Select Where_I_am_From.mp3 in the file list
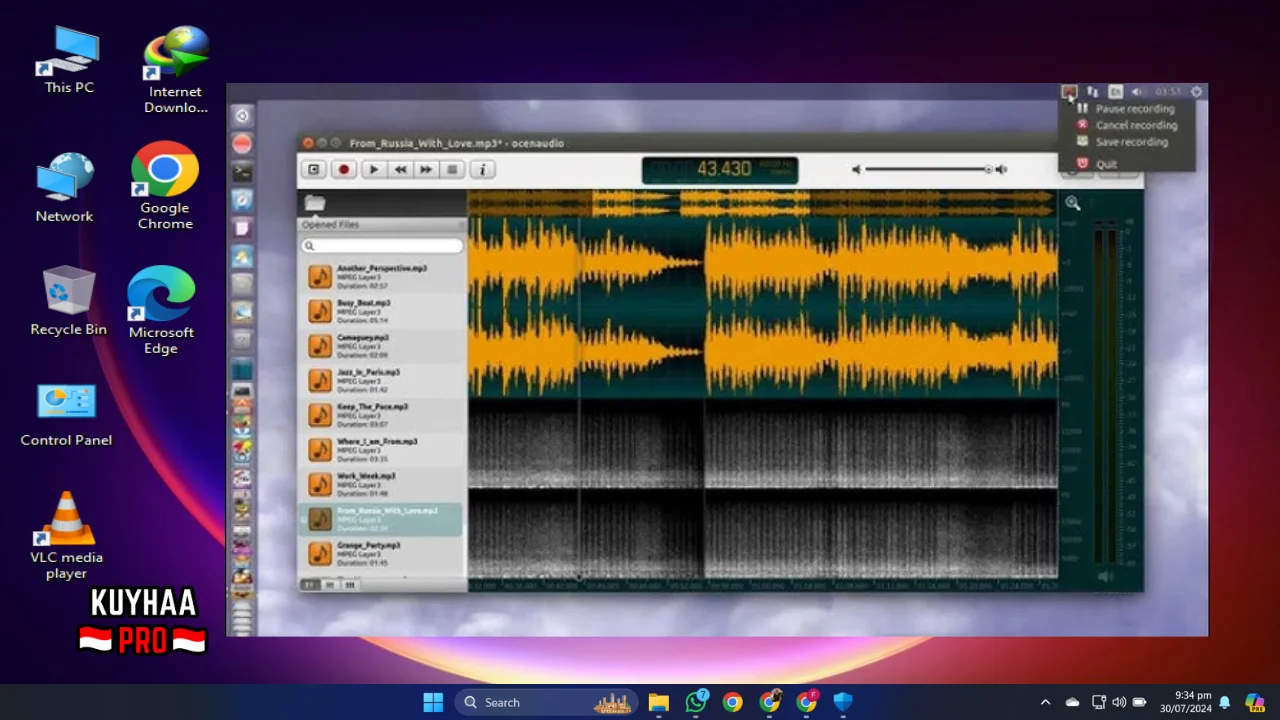 tap(382, 450)
